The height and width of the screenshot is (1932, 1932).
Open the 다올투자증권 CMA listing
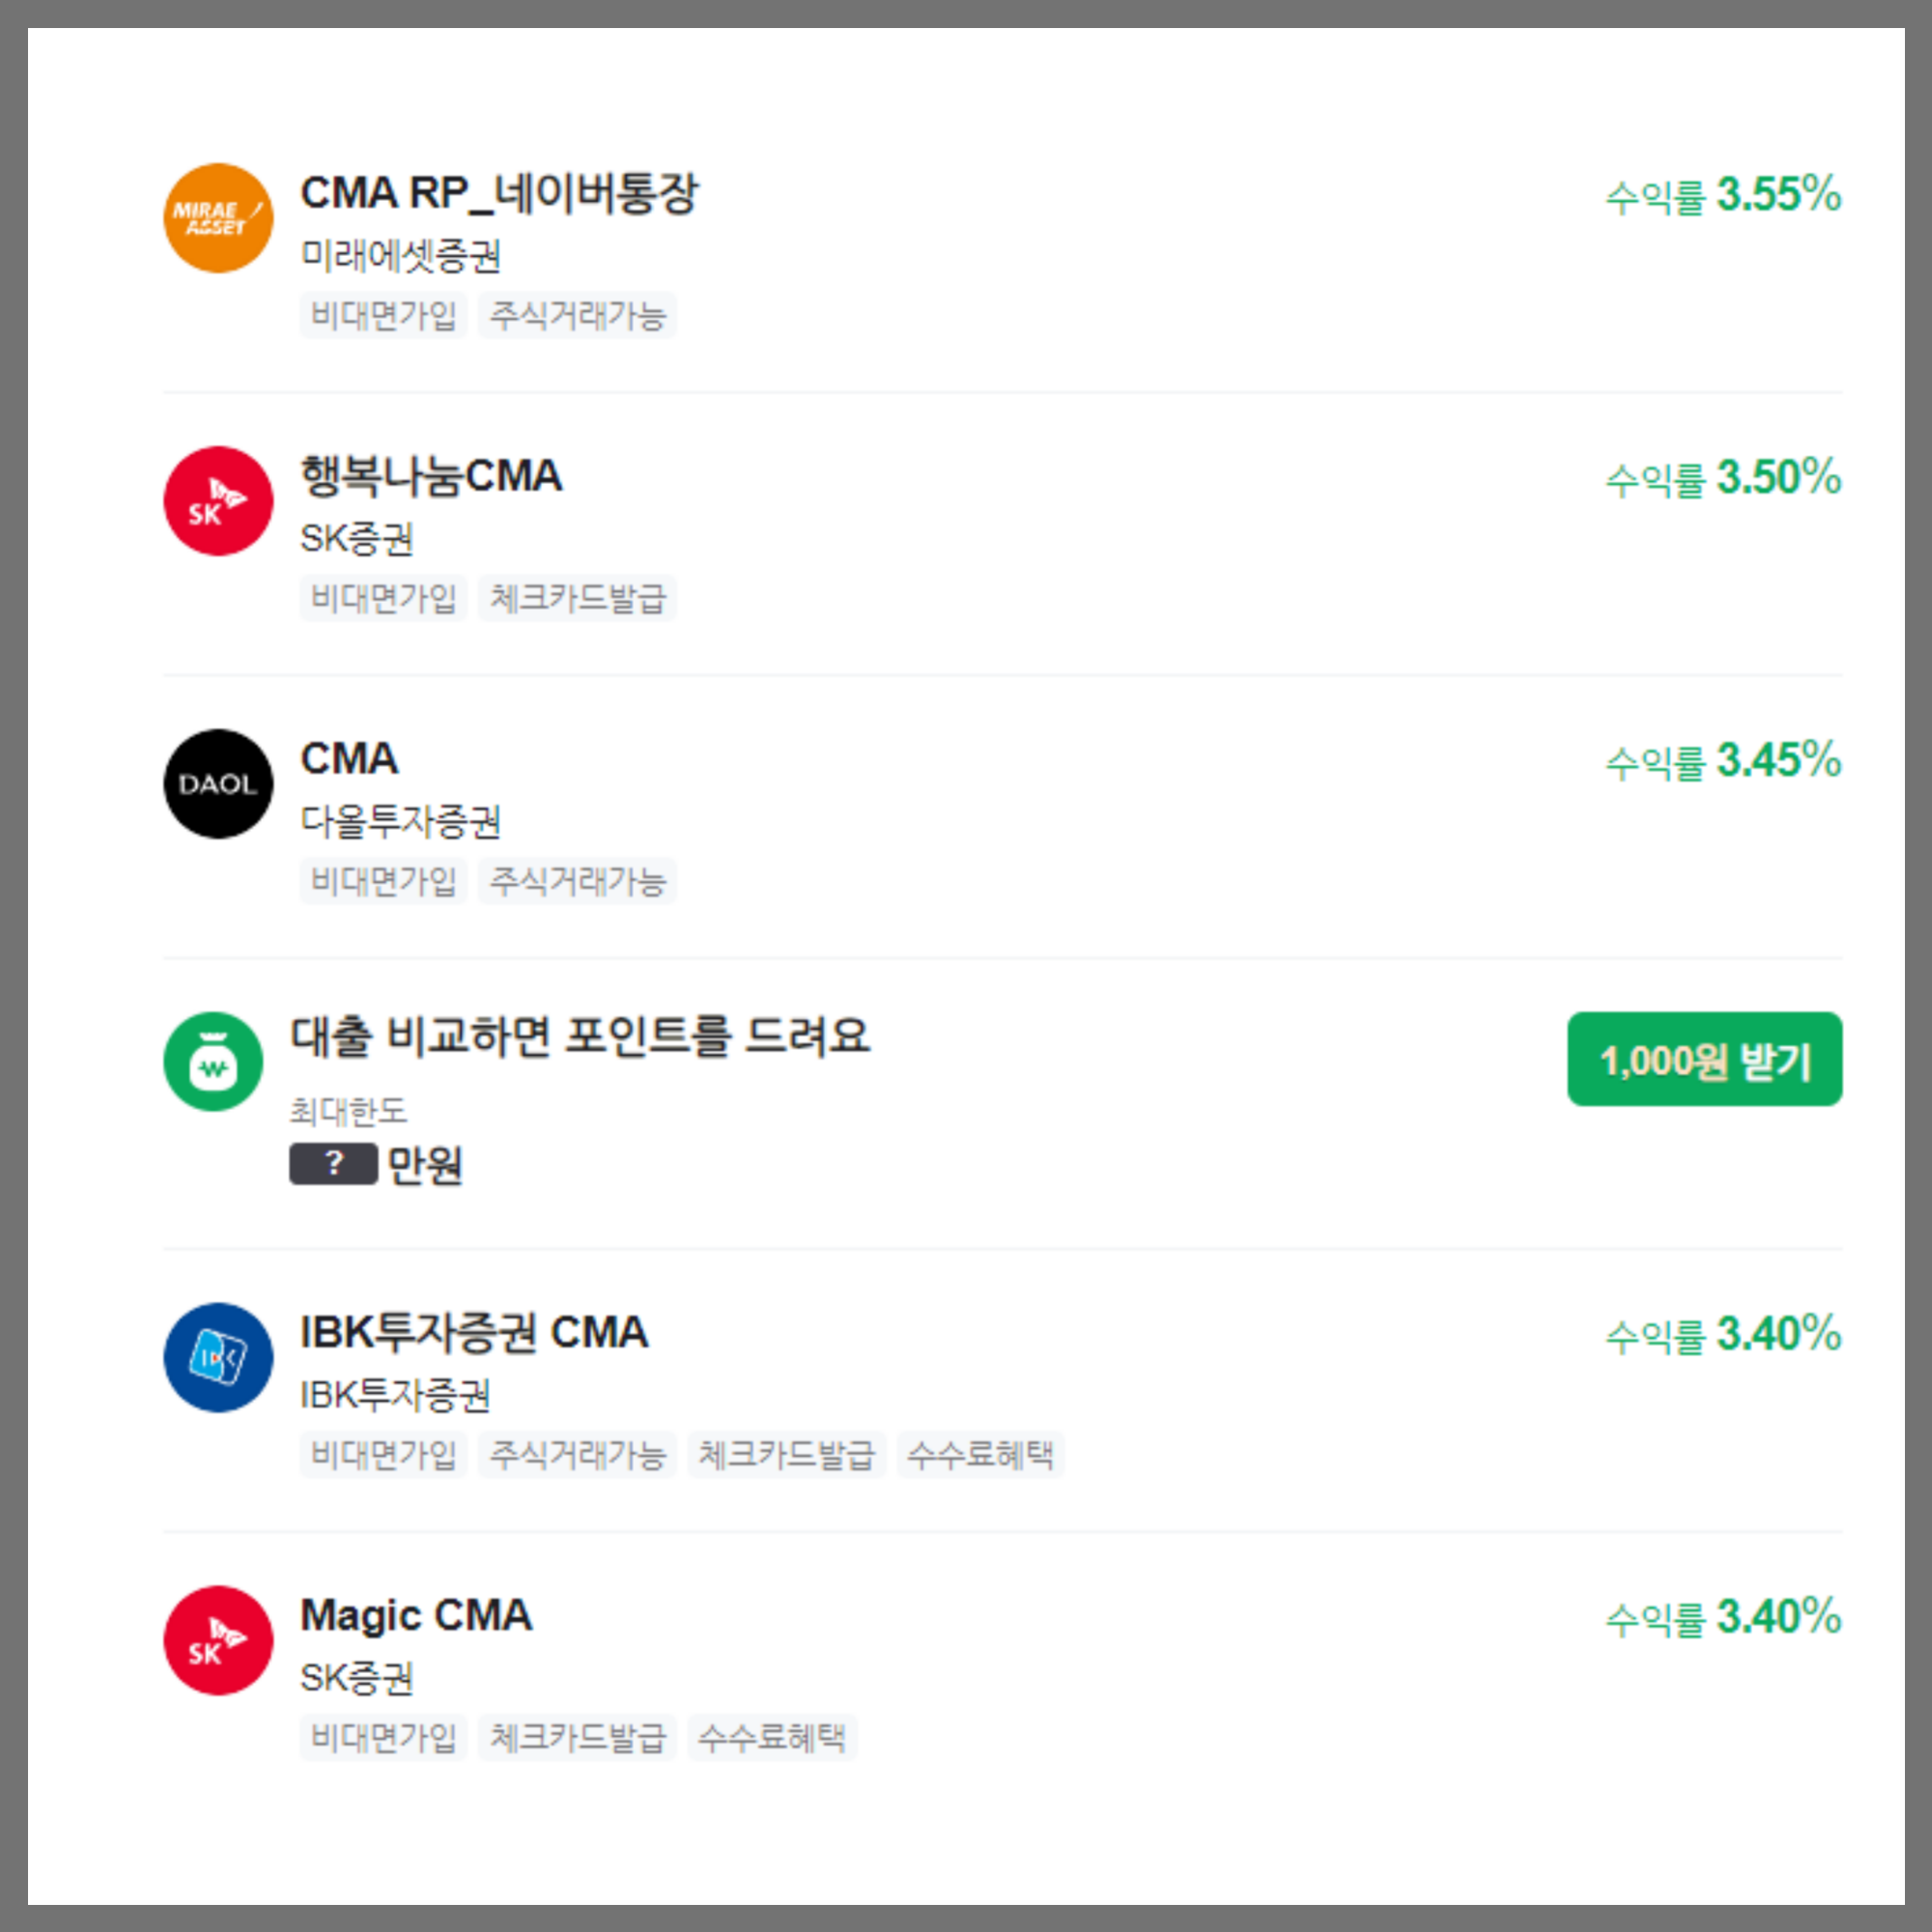tap(350, 760)
